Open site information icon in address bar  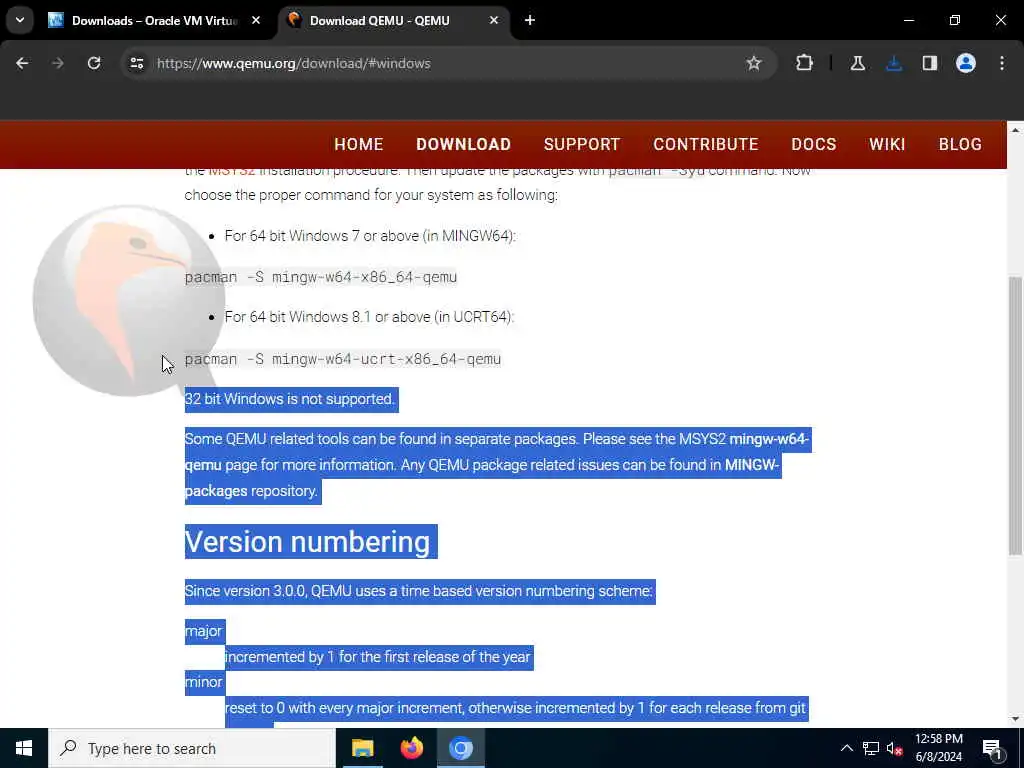(x=136, y=63)
